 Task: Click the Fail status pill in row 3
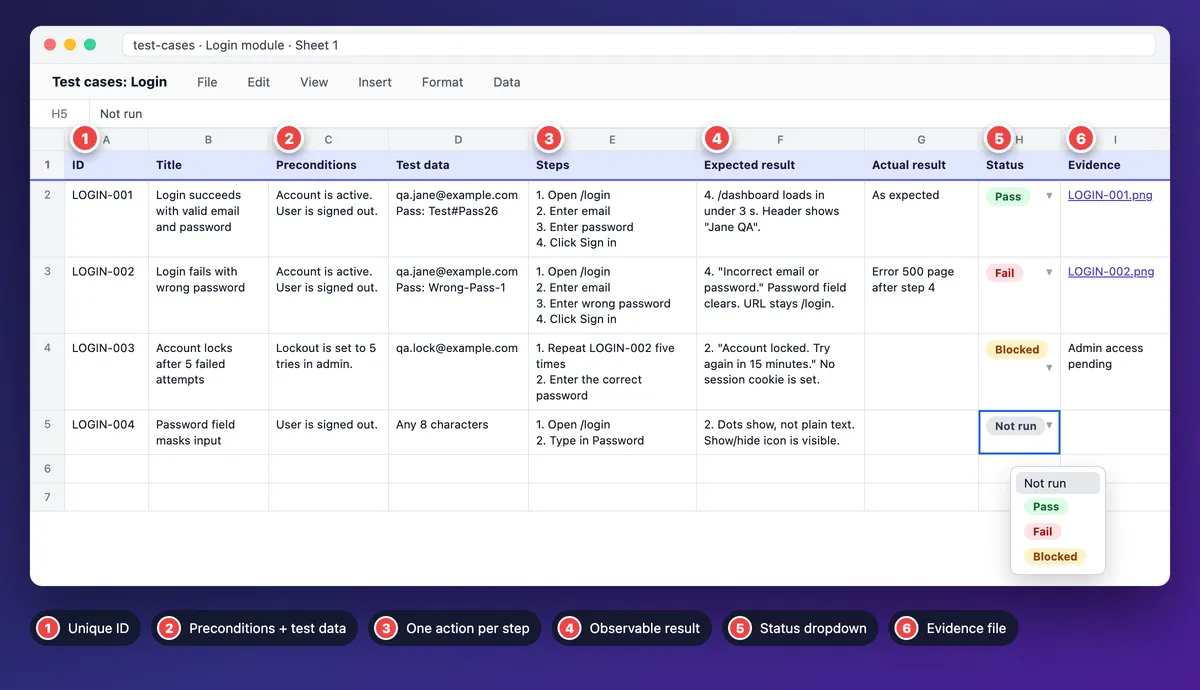[x=1005, y=273]
